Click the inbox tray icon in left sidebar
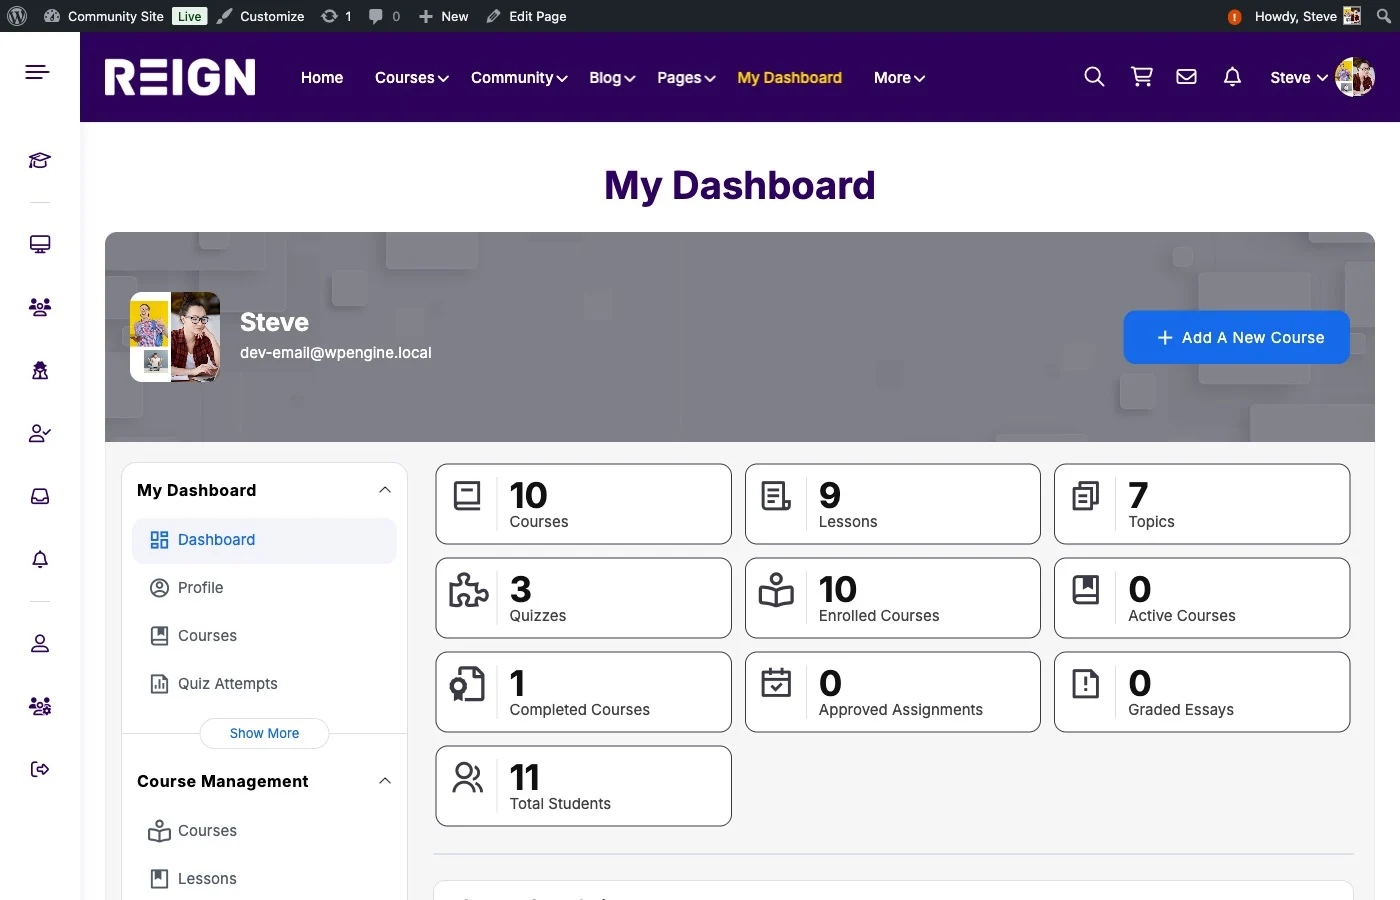The width and height of the screenshot is (1400, 900). [x=40, y=497]
